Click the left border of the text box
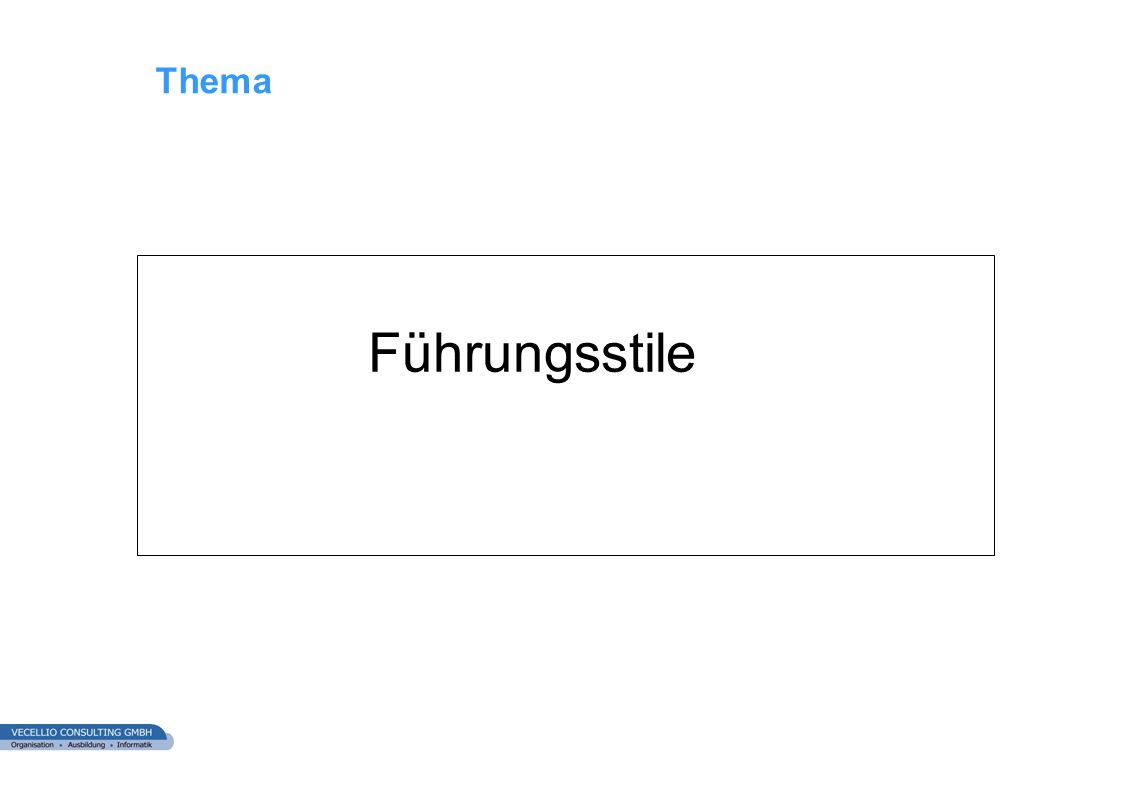 tap(137, 405)
